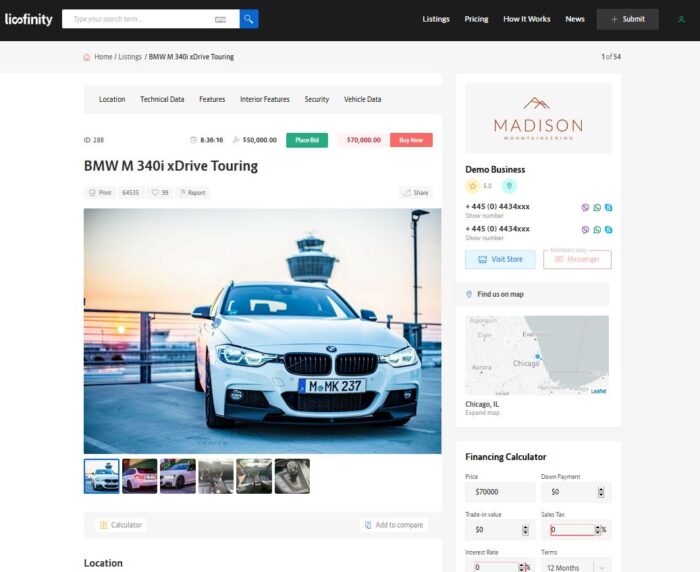This screenshot has width=700, height=572.
Task: Click the Messenger button
Action: (x=577, y=259)
